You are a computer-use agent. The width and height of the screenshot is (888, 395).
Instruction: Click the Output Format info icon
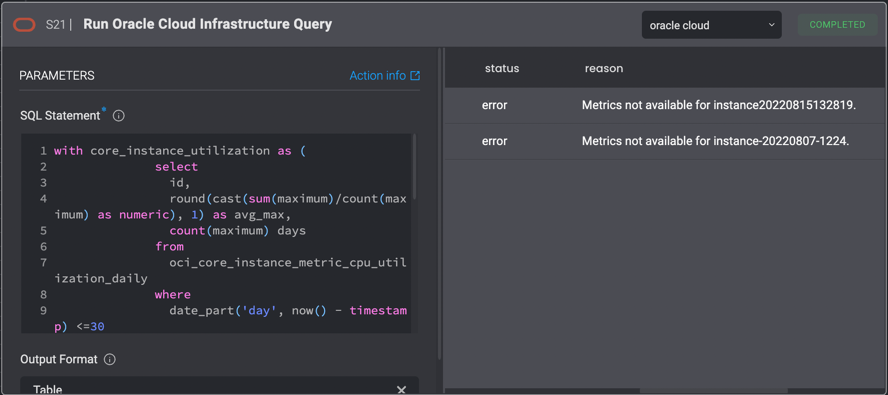(110, 359)
